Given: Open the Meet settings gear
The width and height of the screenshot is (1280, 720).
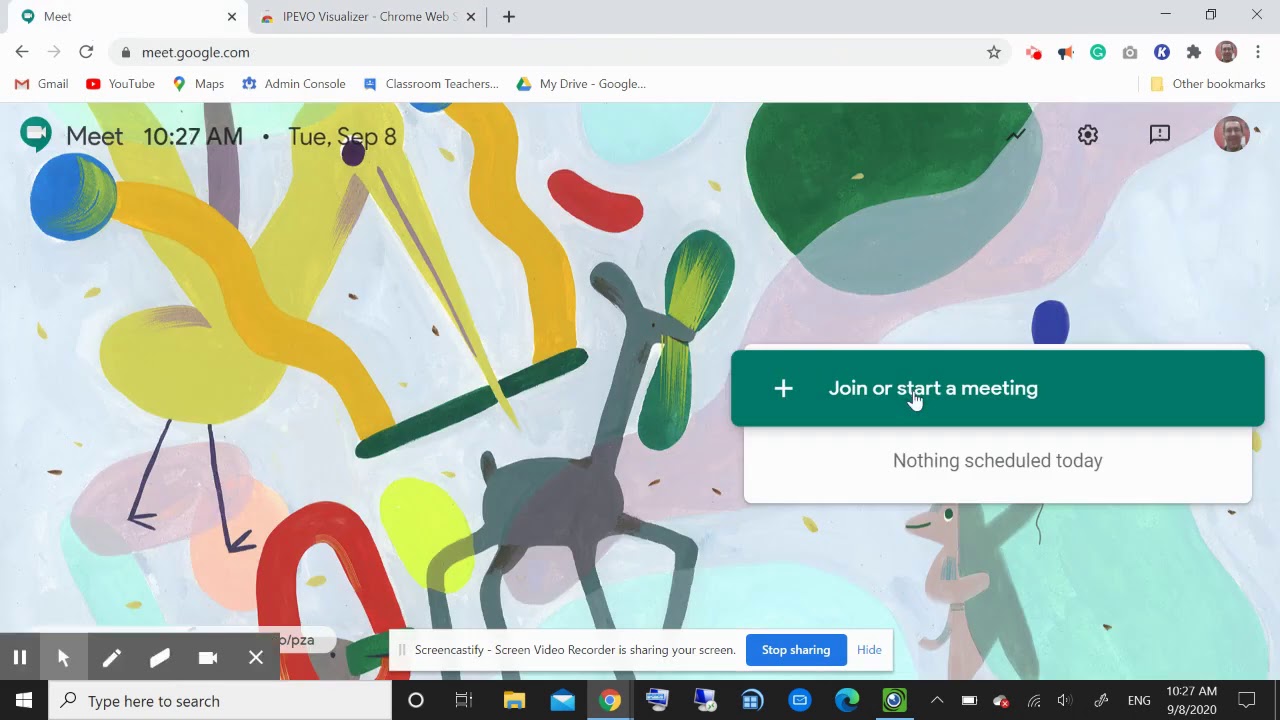Looking at the screenshot, I should point(1088,135).
